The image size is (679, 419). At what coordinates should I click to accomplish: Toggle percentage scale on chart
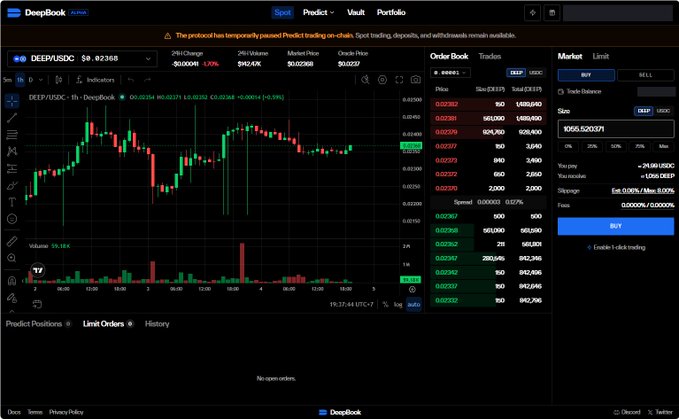click(x=385, y=304)
